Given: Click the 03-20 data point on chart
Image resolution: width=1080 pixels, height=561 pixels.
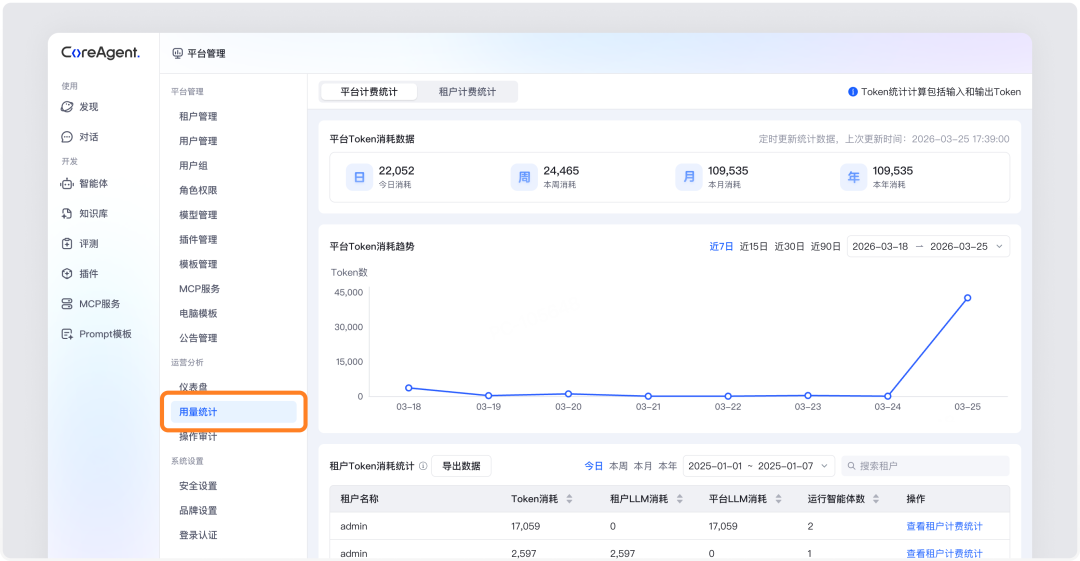Looking at the screenshot, I should coord(568,394).
